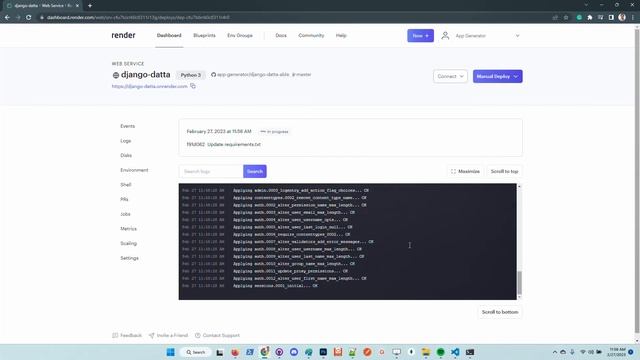The width and height of the screenshot is (640, 360).
Task: Click the render logo
Action: point(123,36)
